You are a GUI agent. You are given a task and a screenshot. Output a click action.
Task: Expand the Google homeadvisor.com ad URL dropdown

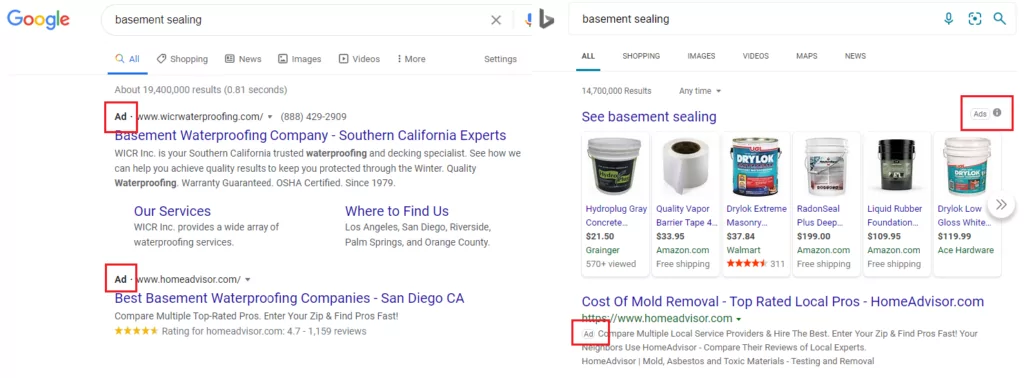click(248, 280)
